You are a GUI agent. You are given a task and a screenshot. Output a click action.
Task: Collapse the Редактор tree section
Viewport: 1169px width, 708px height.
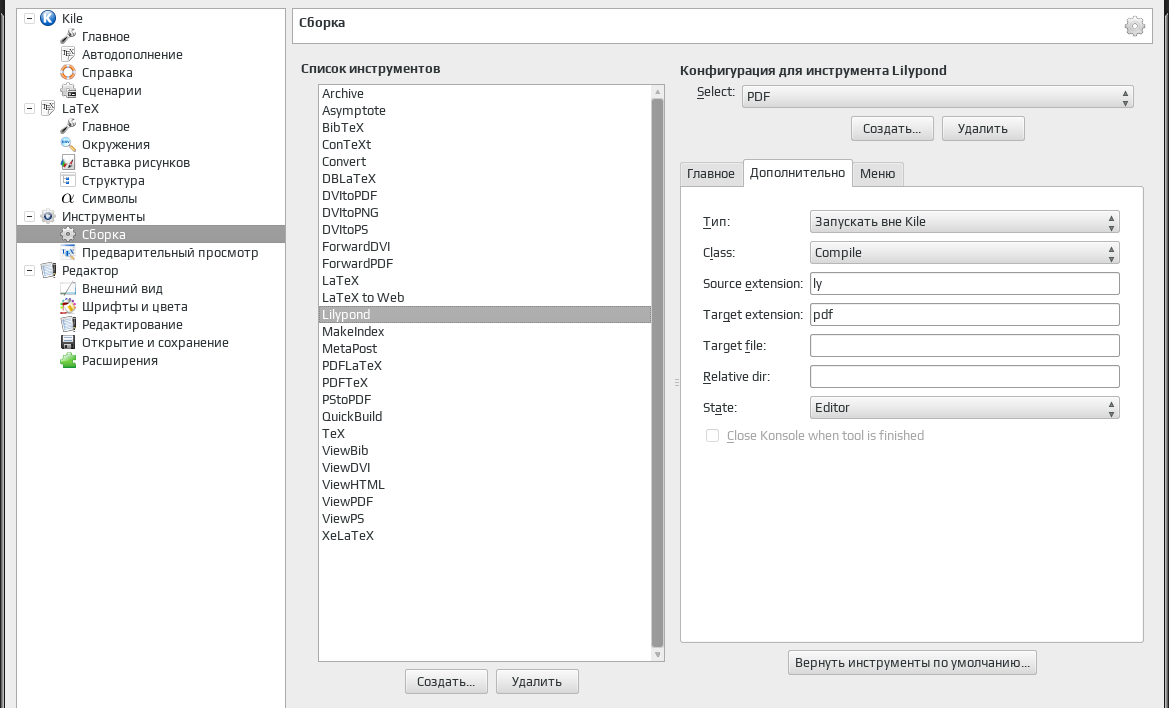tap(29, 270)
